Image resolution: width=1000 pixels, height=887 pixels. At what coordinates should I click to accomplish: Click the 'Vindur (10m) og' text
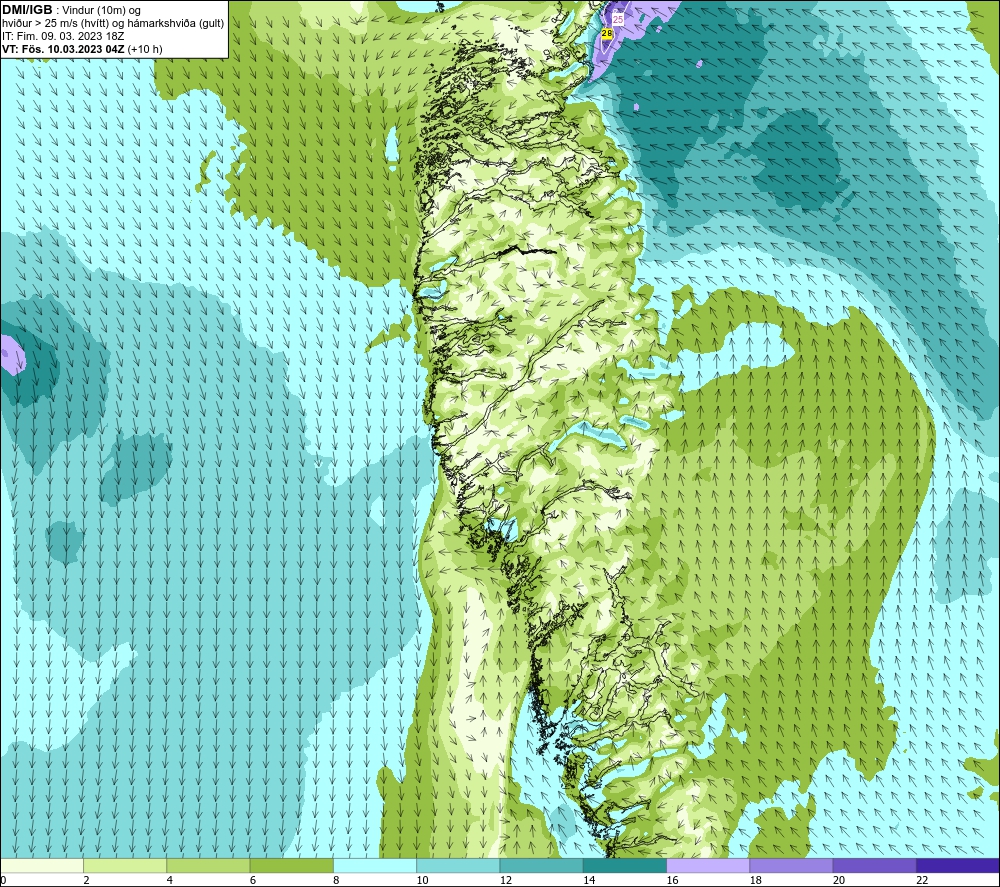click(x=101, y=11)
